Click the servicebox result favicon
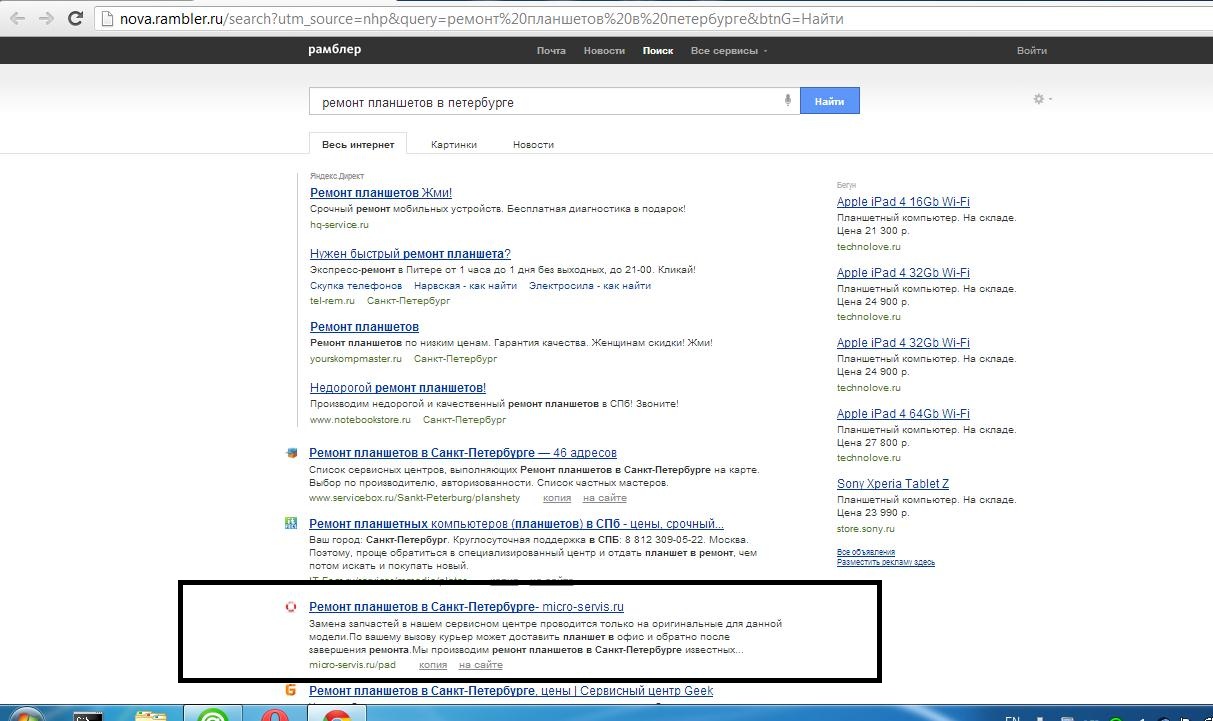This screenshot has height=721, width=1213. [x=291, y=453]
